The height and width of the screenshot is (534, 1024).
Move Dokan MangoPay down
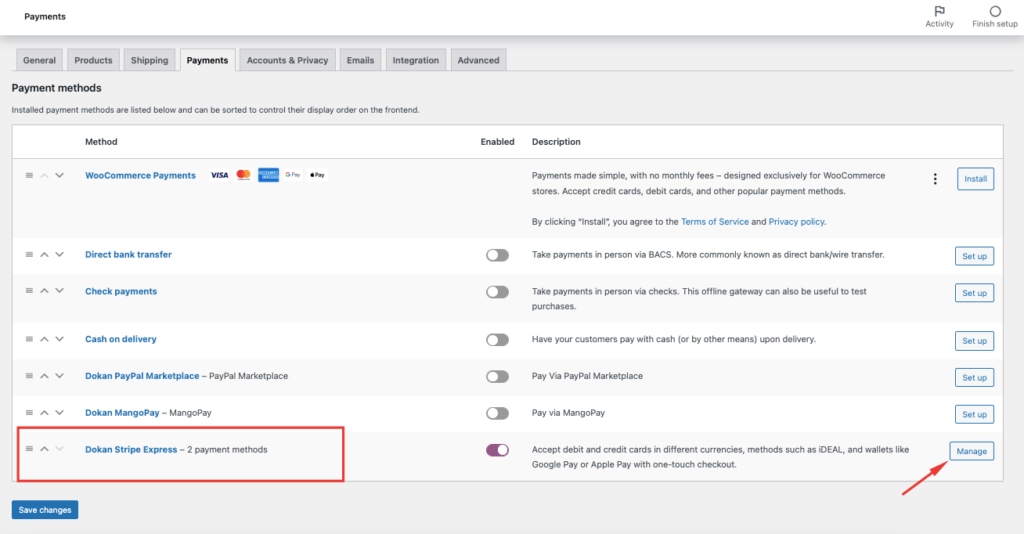(59, 413)
